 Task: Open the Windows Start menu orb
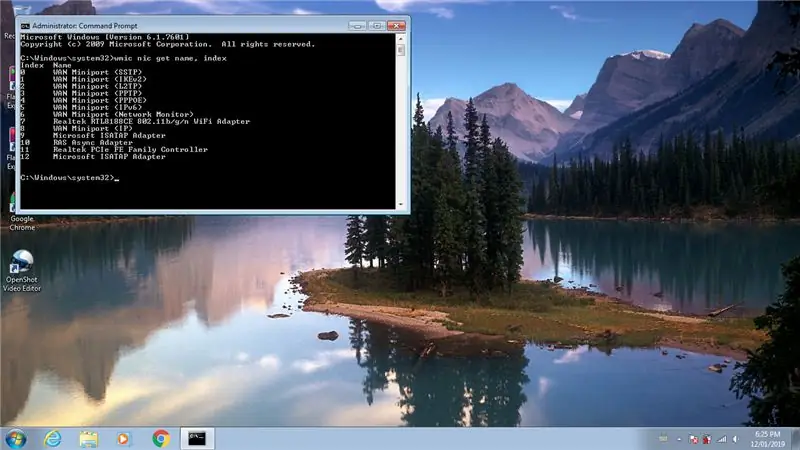[x=15, y=439]
